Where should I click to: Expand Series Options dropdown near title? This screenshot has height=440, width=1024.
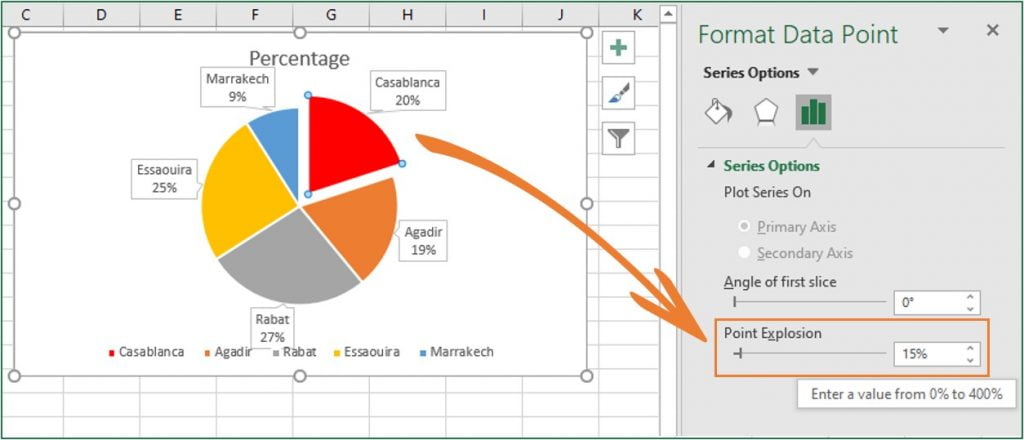tap(812, 72)
